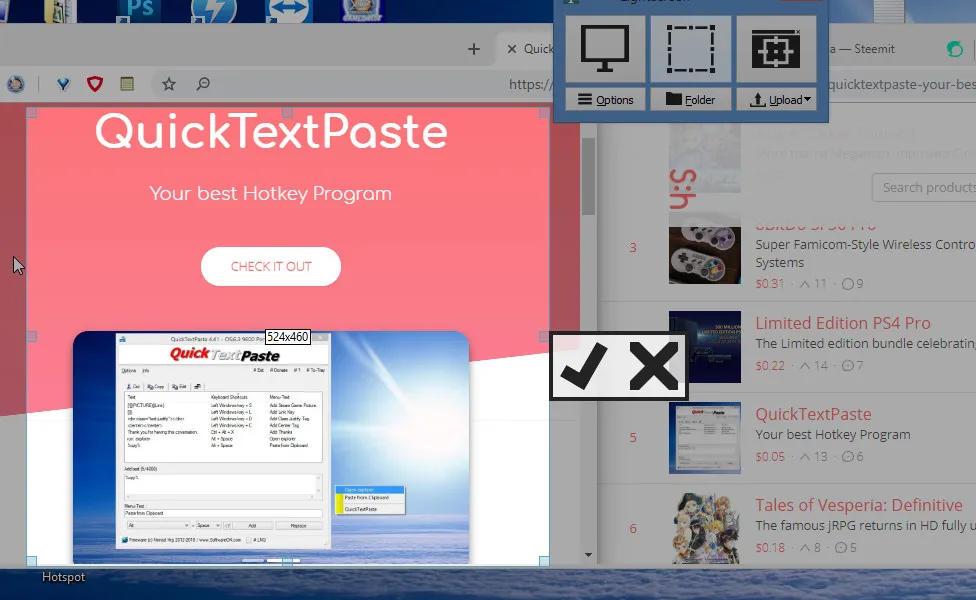Open the screenshots Folder button
Screen dimensions: 976x600
[690, 100]
